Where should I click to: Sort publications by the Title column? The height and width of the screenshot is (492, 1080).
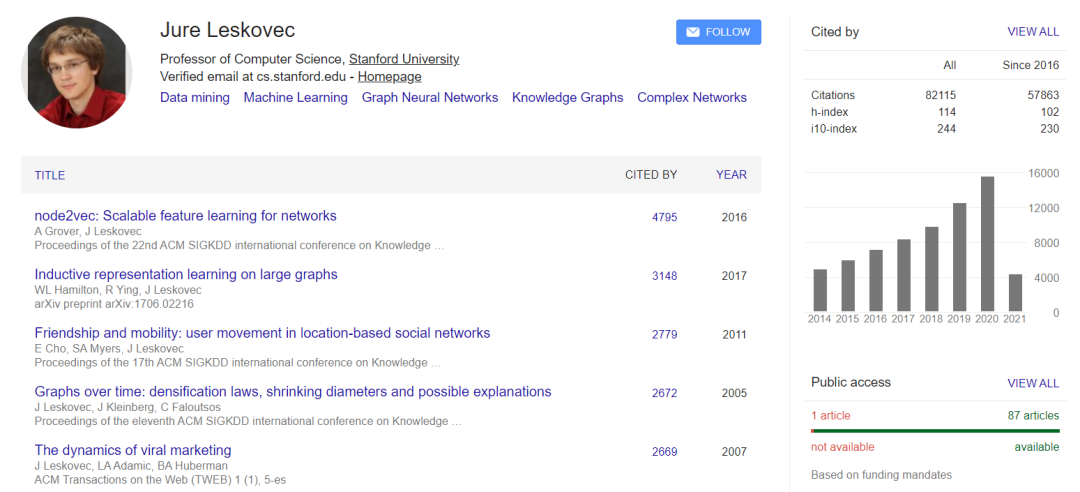(x=50, y=175)
